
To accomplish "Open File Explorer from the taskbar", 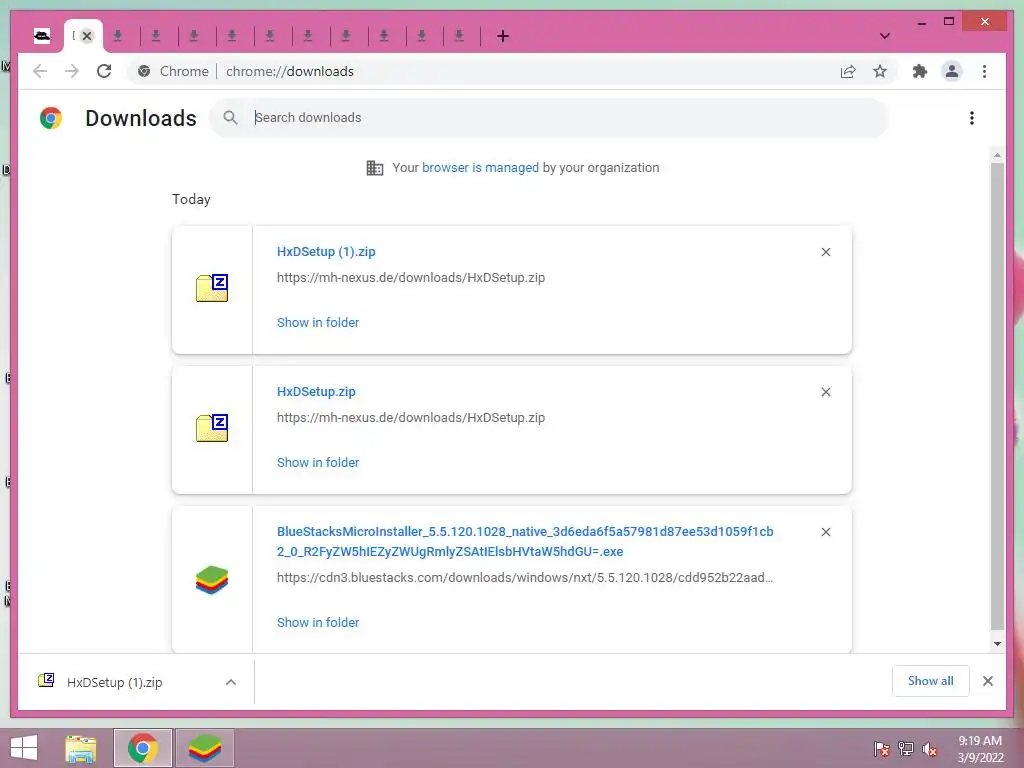I will click(x=81, y=748).
